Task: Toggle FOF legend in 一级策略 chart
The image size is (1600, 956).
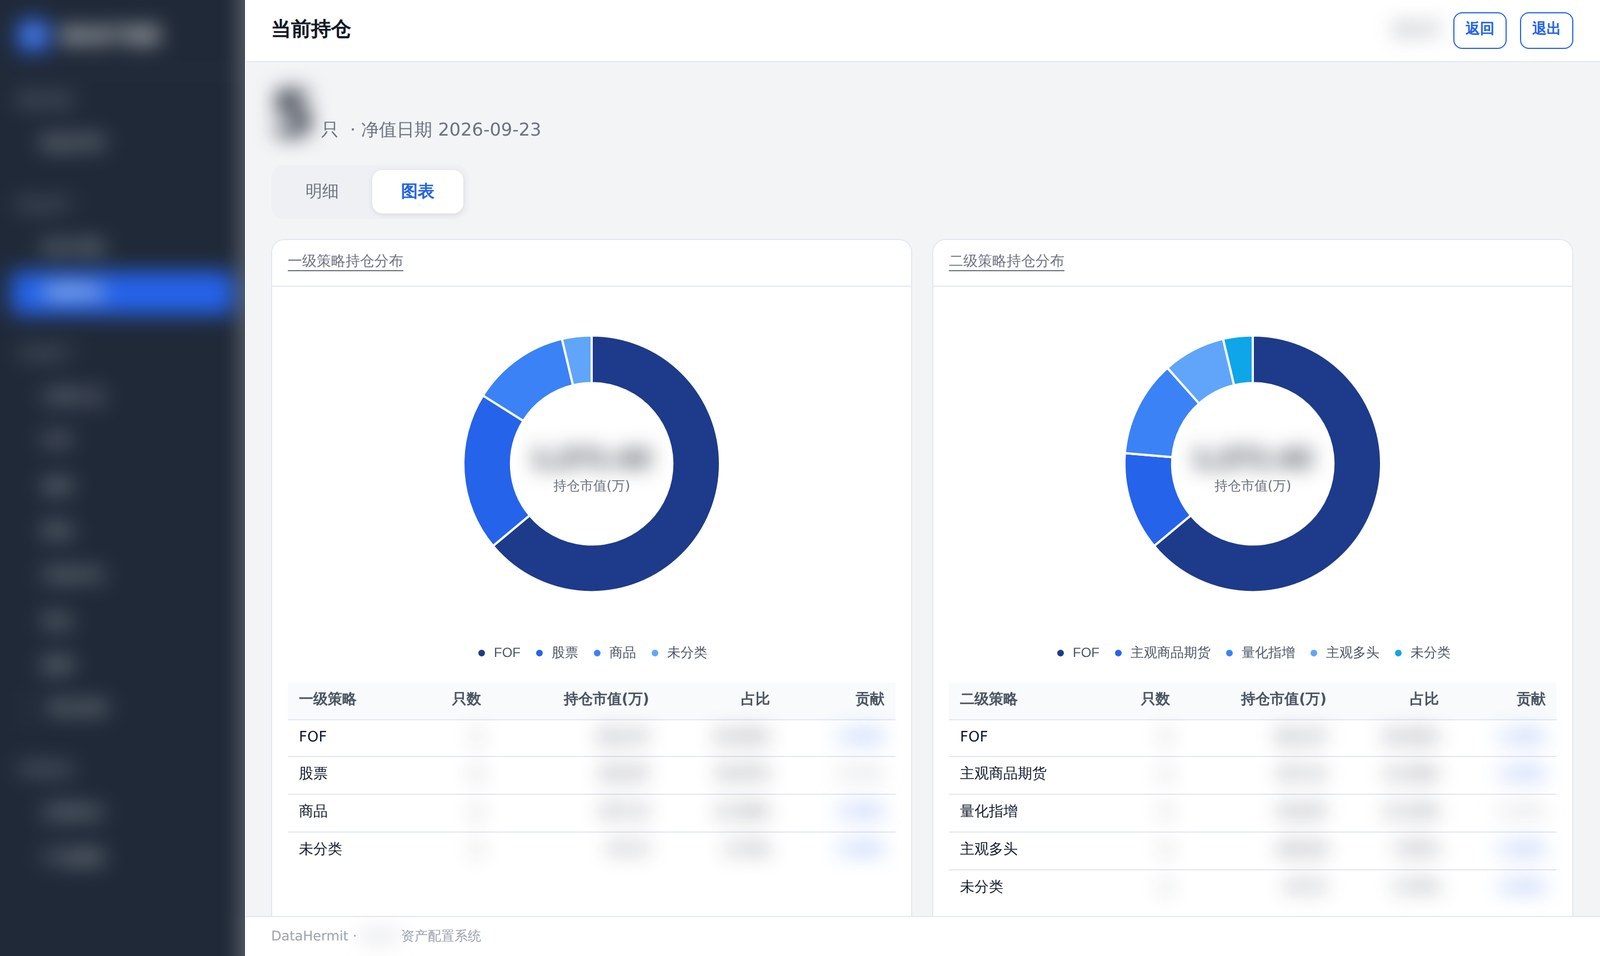Action: (499, 653)
